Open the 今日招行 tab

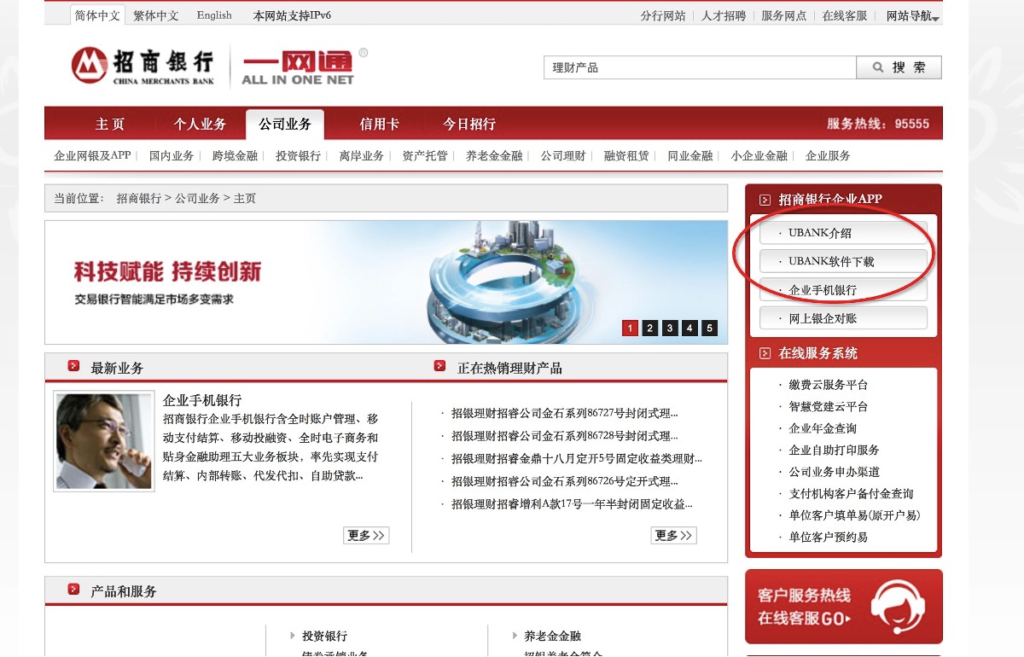click(x=469, y=124)
